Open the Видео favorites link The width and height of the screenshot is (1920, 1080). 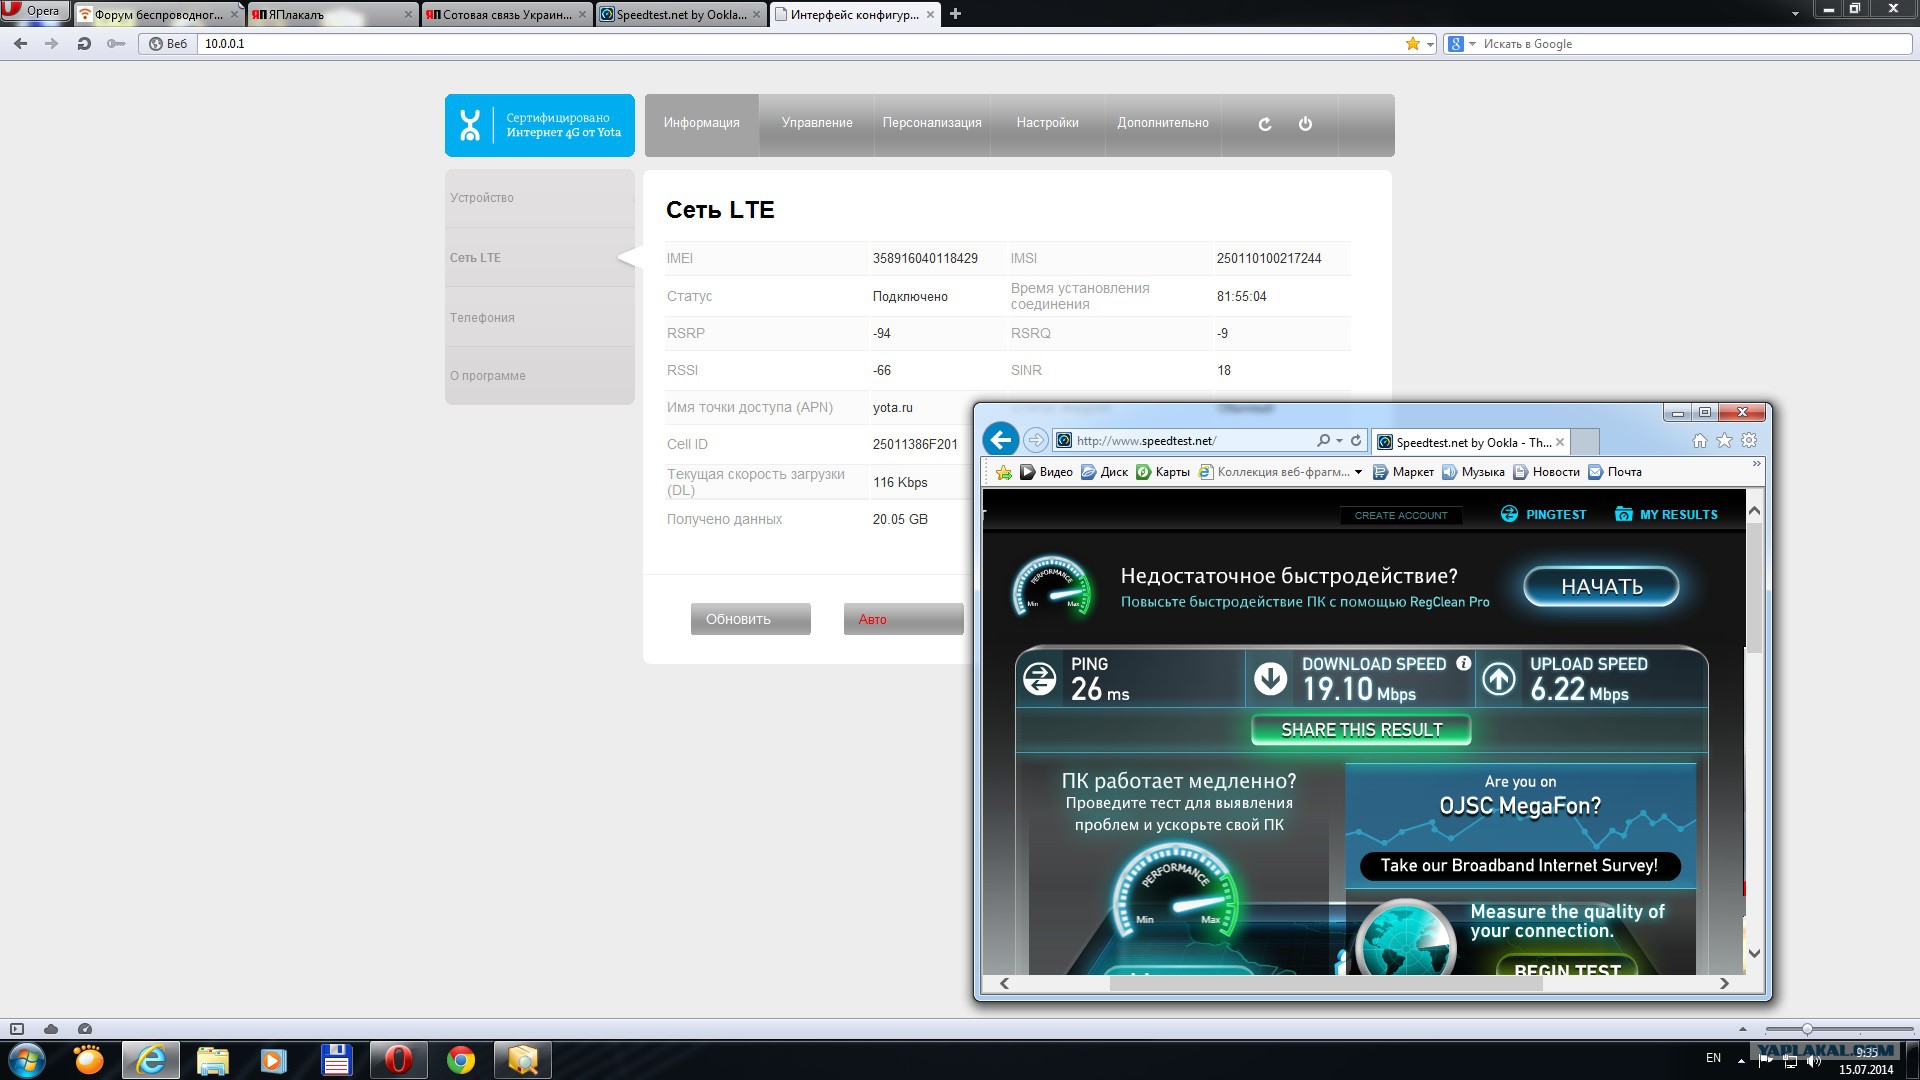pos(1046,472)
